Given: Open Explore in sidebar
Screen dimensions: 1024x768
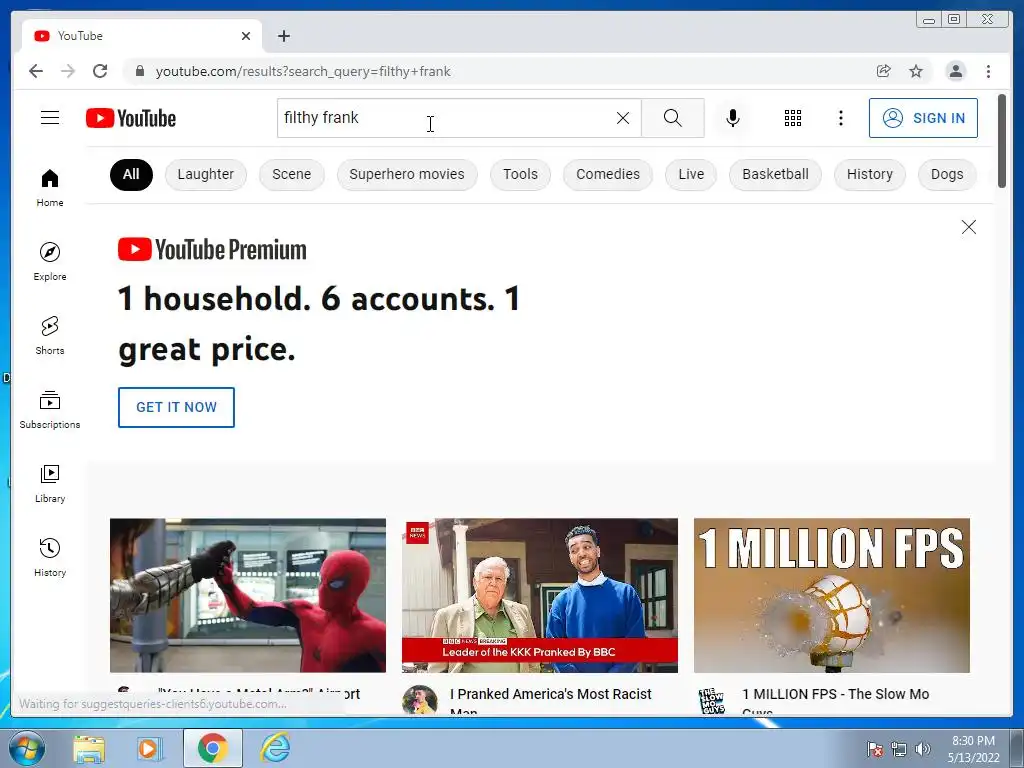Looking at the screenshot, I should click(50, 261).
